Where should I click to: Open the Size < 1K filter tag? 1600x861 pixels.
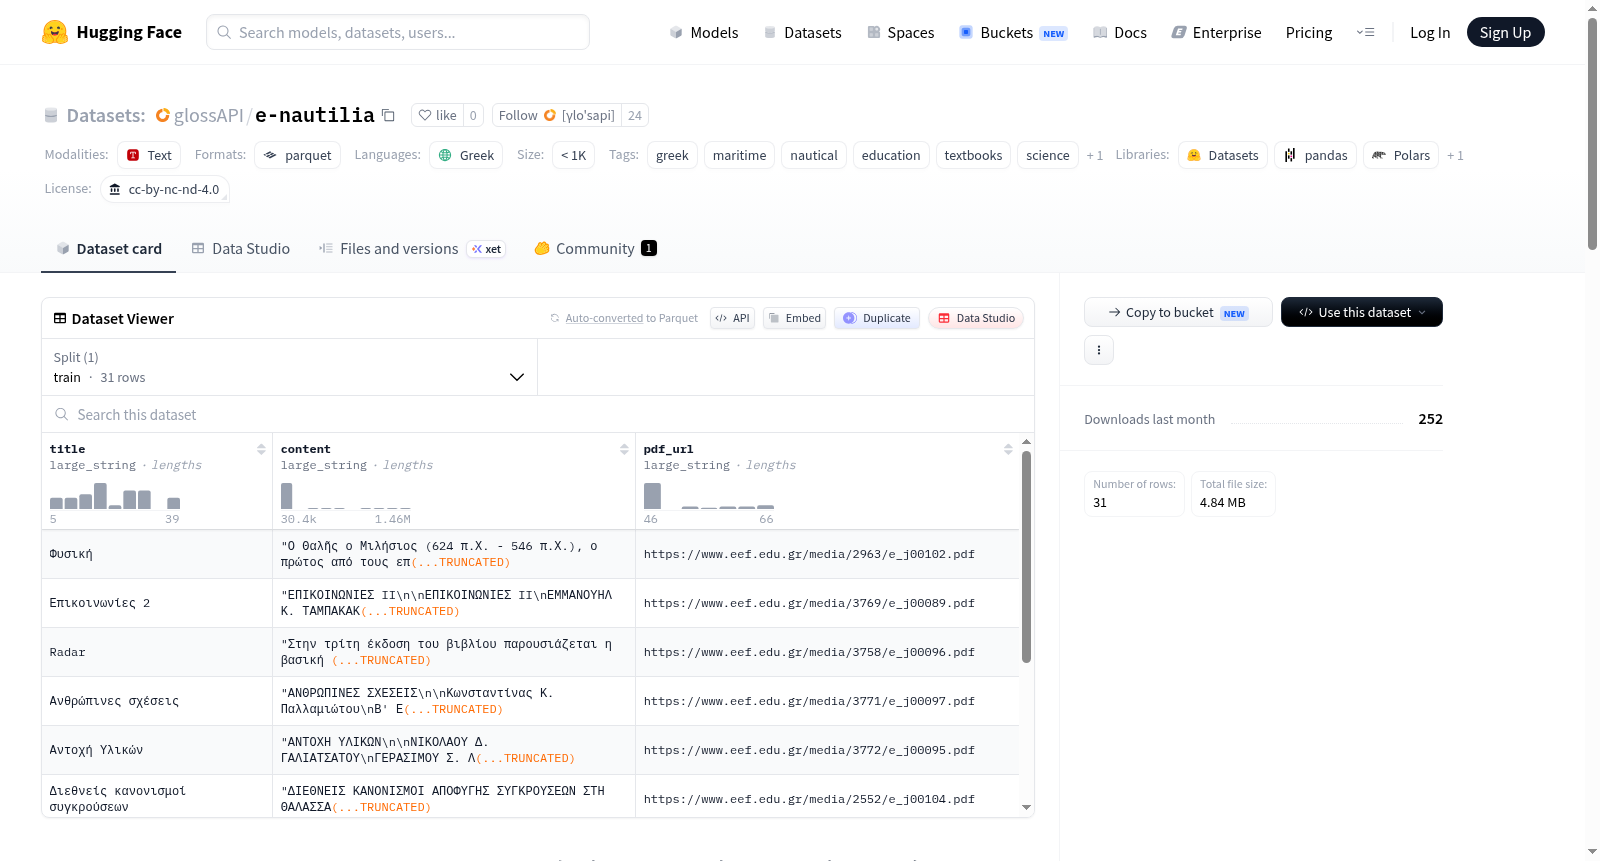[573, 155]
